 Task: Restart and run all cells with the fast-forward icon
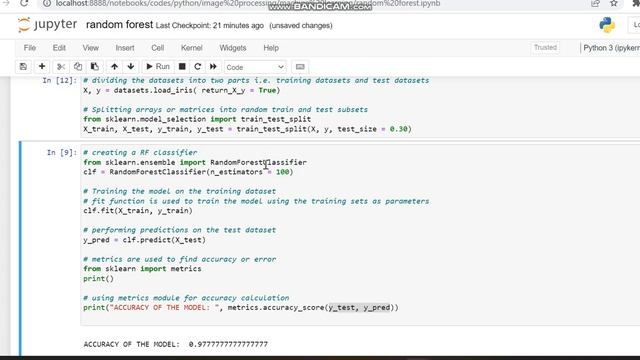[x=213, y=67]
